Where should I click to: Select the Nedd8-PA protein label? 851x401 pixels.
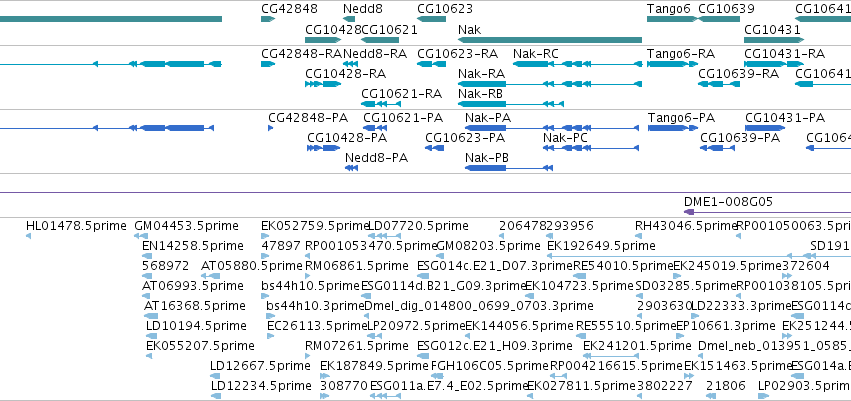coord(377,158)
